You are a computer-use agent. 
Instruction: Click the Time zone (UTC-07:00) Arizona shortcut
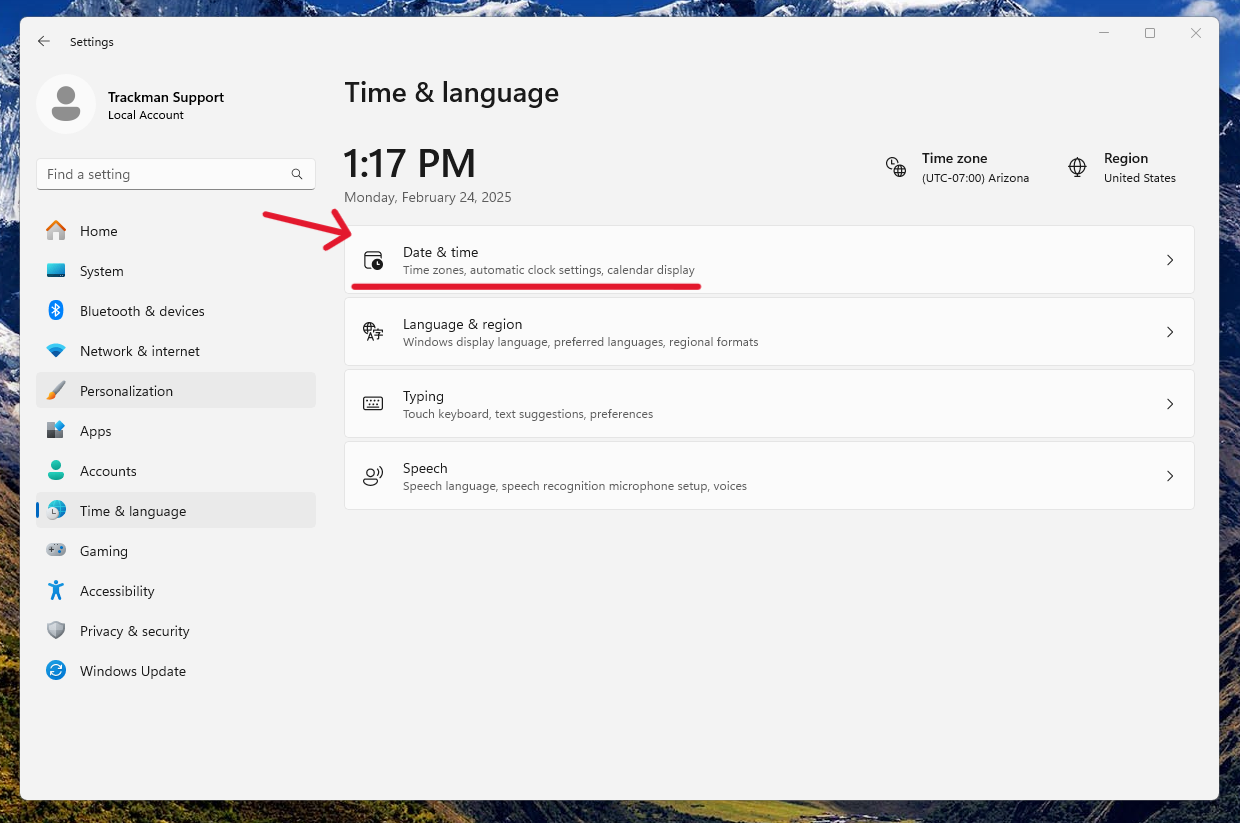point(957,167)
